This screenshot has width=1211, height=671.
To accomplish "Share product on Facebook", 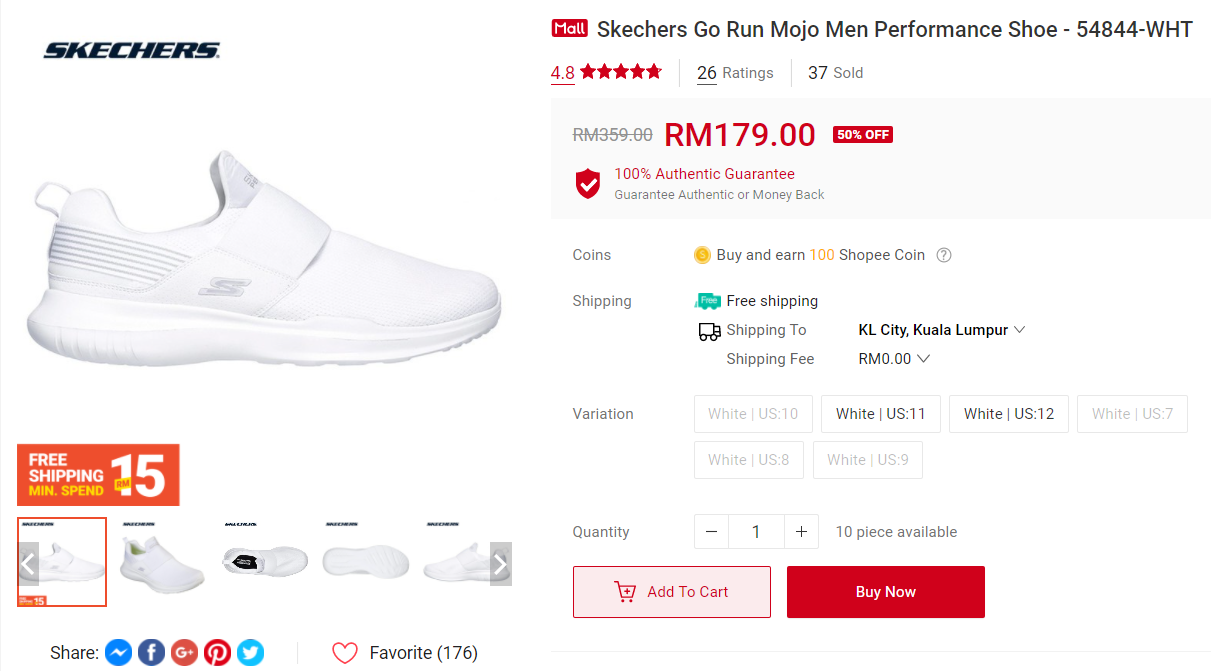I will tap(151, 653).
